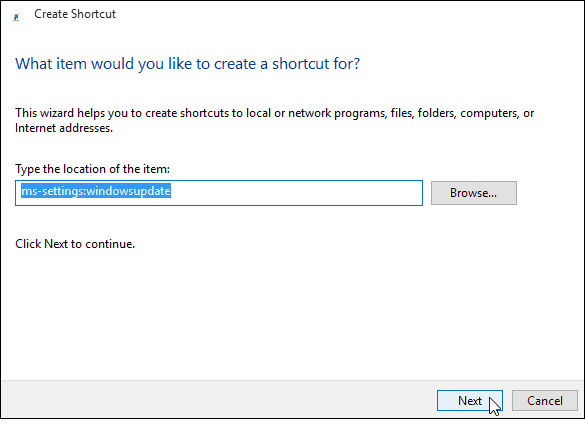The width and height of the screenshot is (585, 429).
Task: Click the shortcut arrow icon in title bar
Action: [16, 17]
